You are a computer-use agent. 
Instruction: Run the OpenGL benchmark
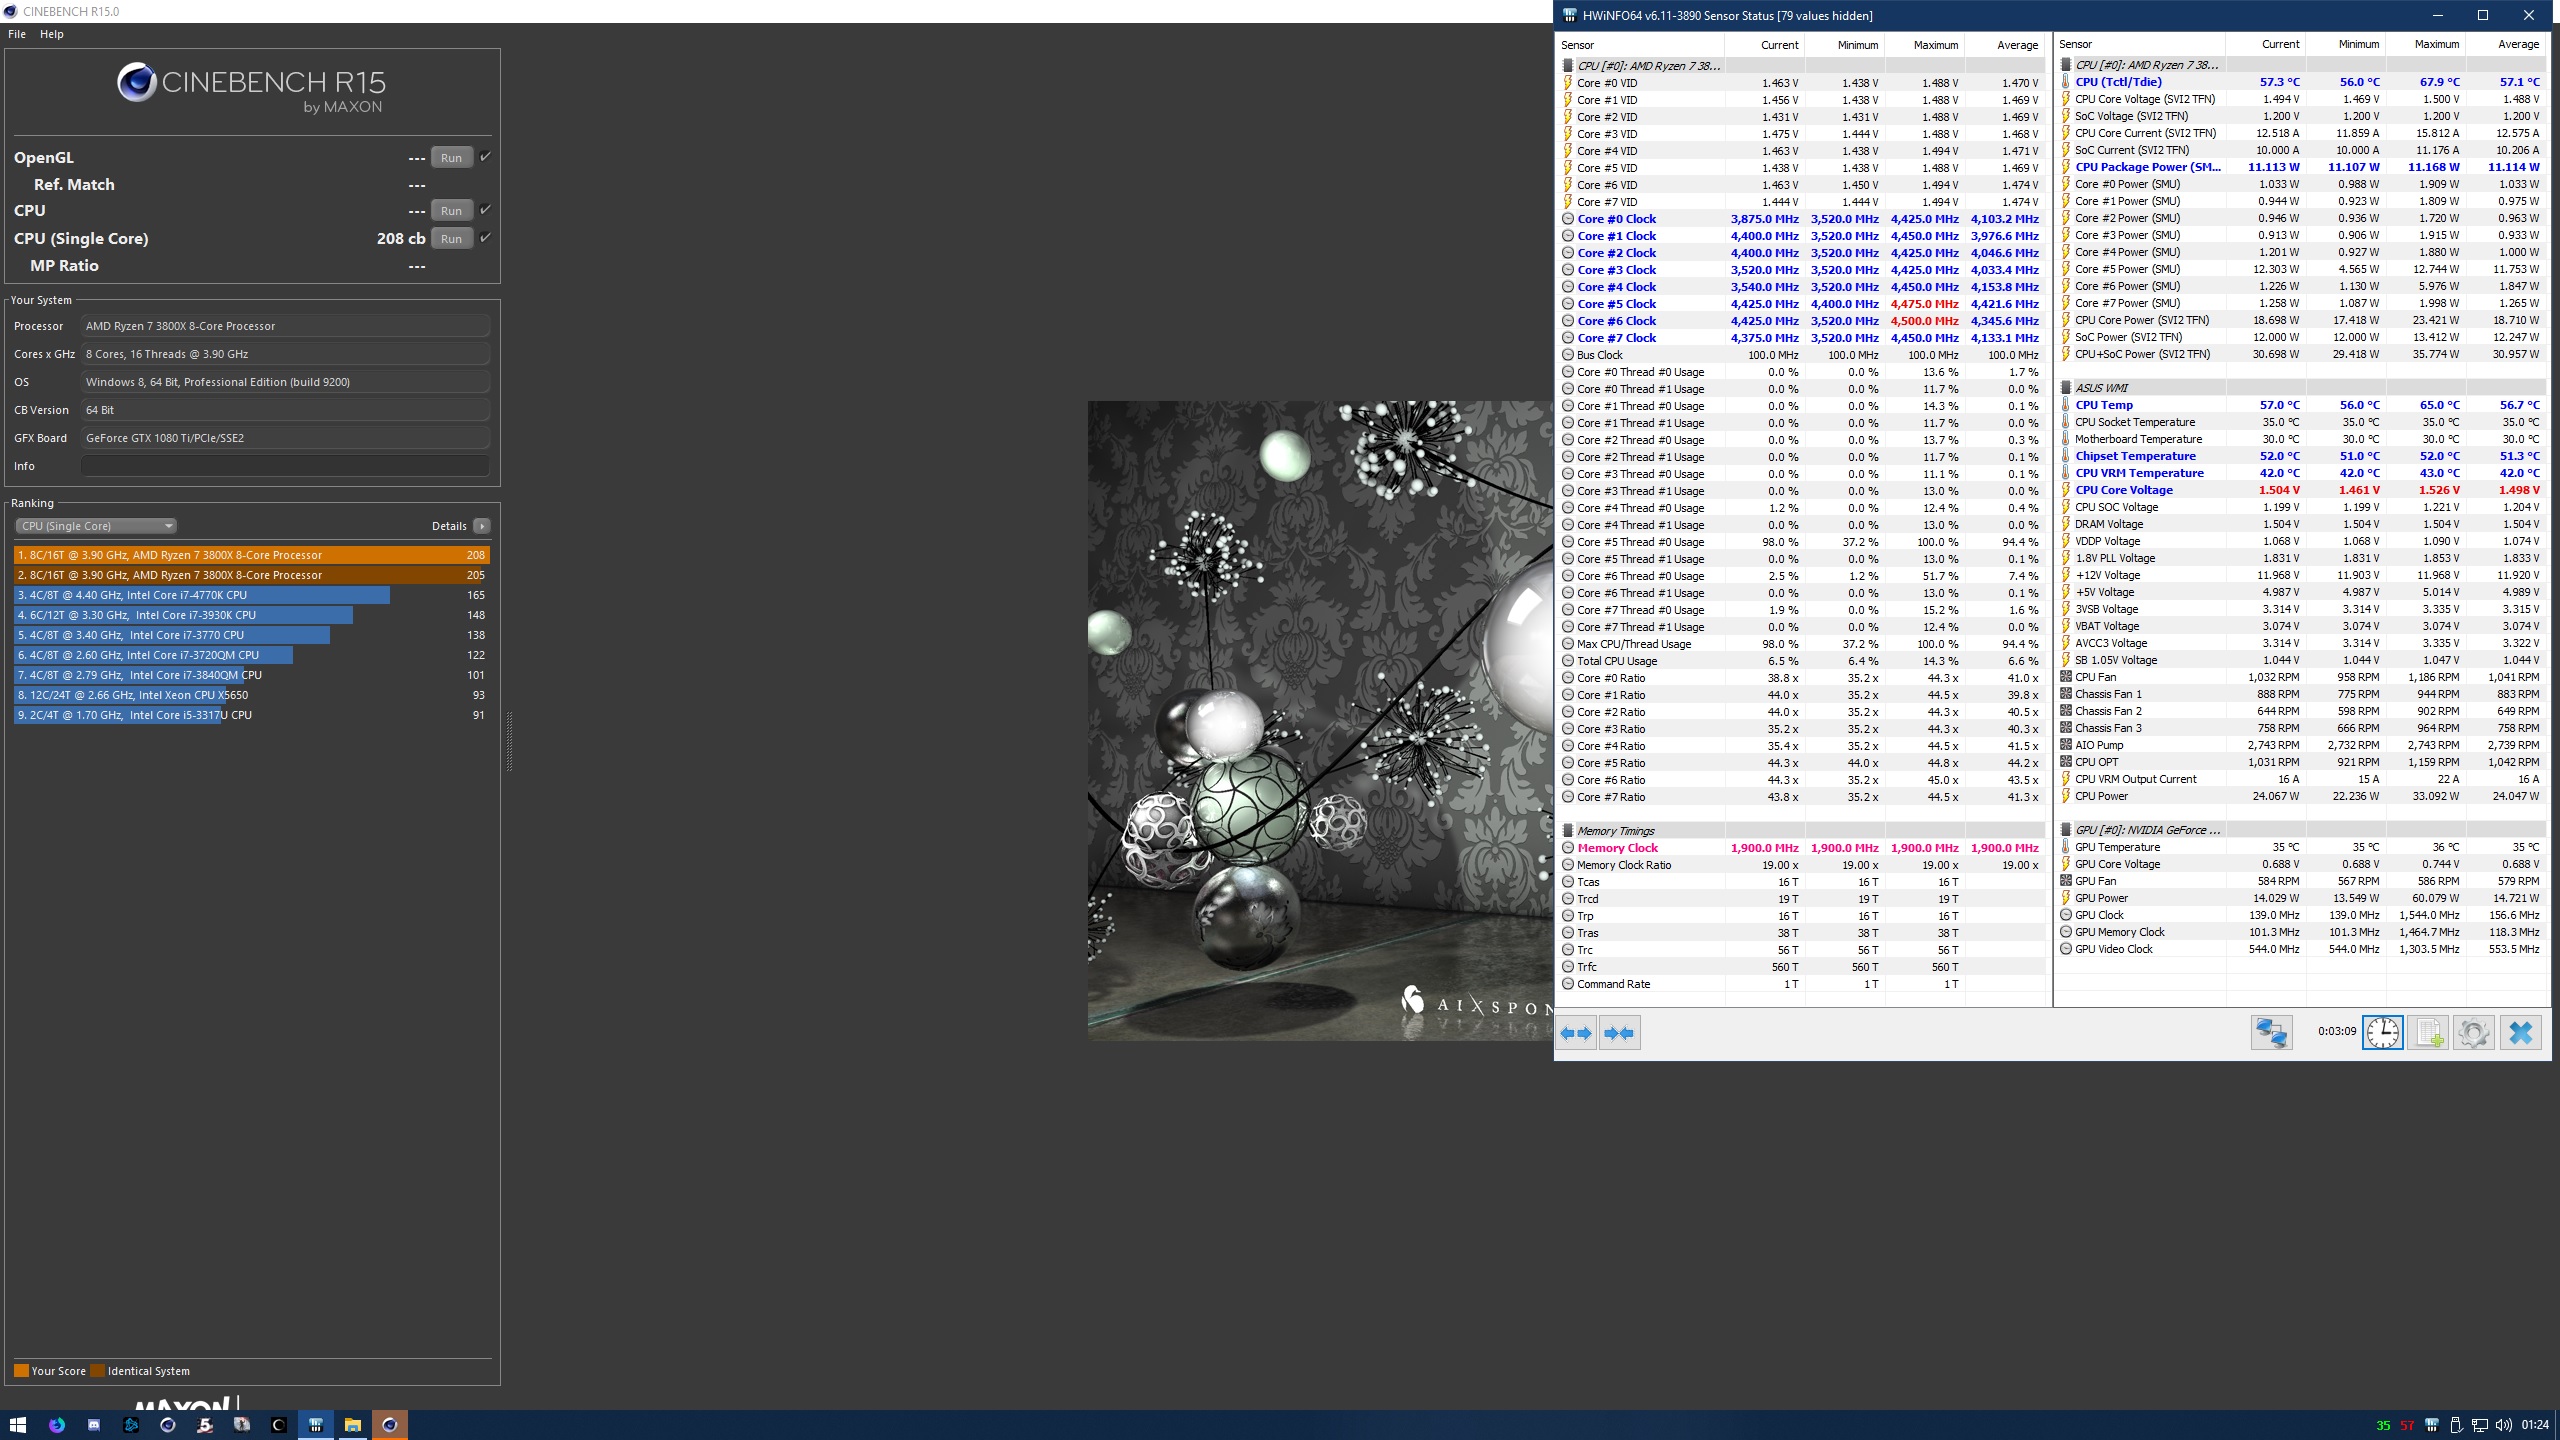(x=451, y=158)
